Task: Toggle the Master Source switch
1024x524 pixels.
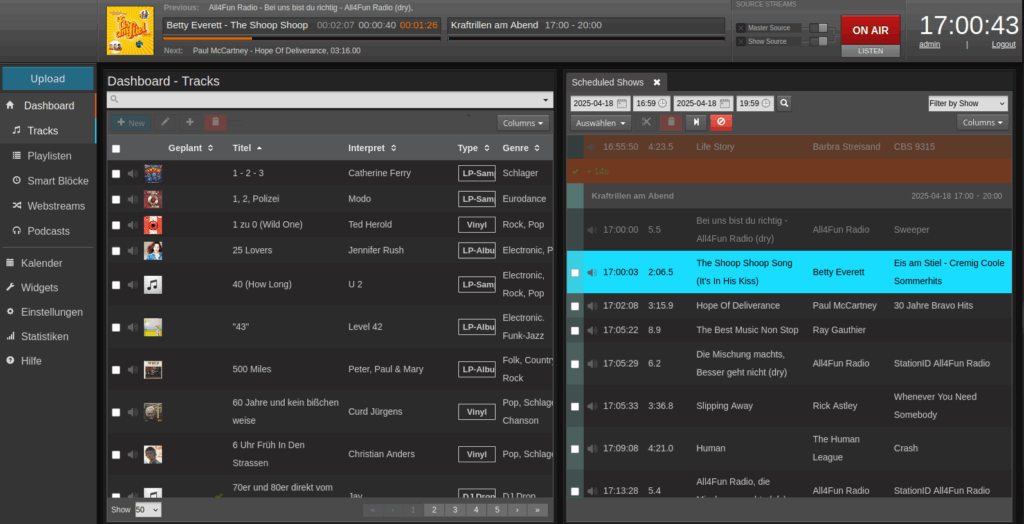Action: click(x=819, y=28)
